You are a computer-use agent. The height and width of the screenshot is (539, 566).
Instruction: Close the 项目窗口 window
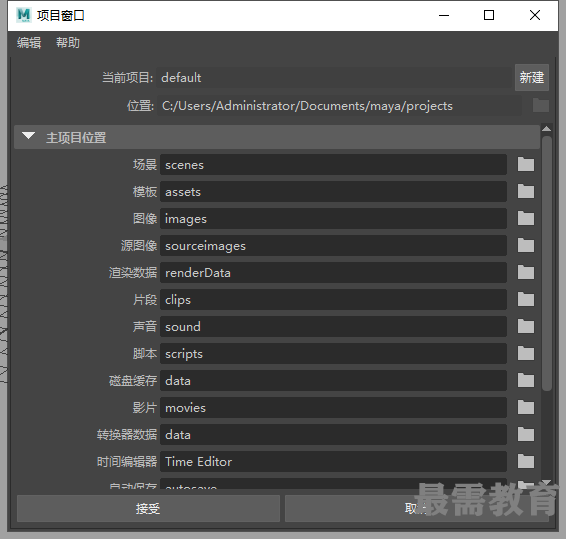(535, 16)
